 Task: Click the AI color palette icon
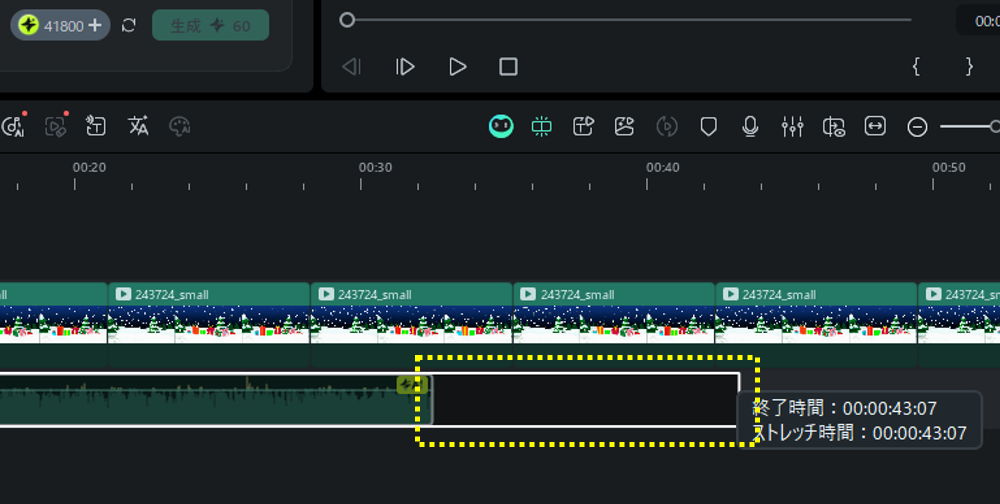180,126
